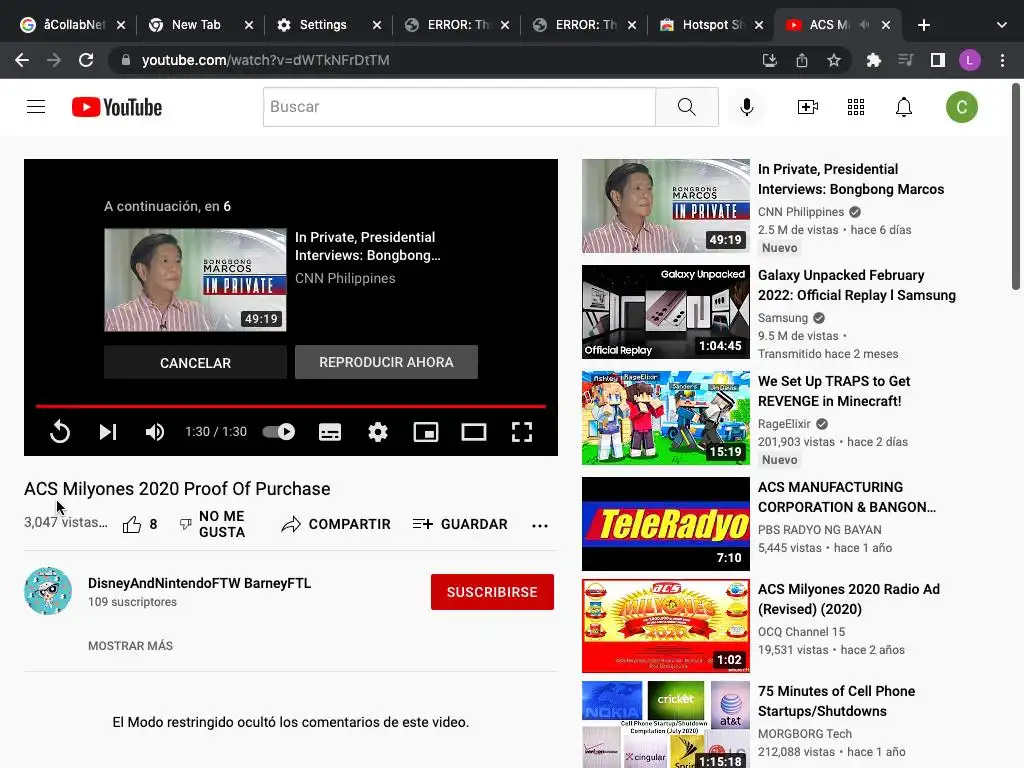Image resolution: width=1024 pixels, height=768 pixels.
Task: Go back in browser history
Action: pyautogui.click(x=22, y=60)
